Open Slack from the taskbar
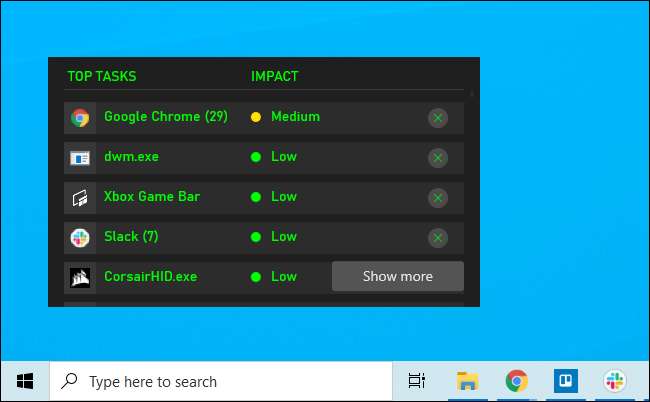This screenshot has height=402, width=650. (x=615, y=380)
